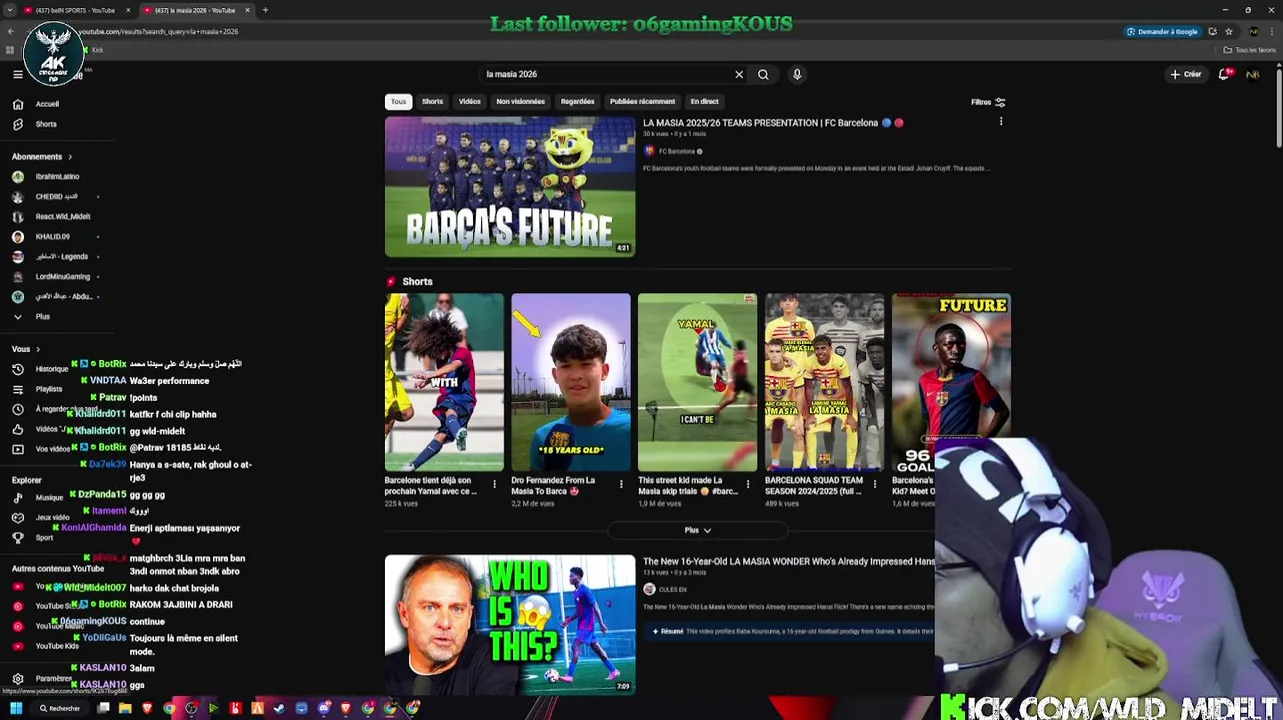Open Steam from the taskbar

(279, 709)
